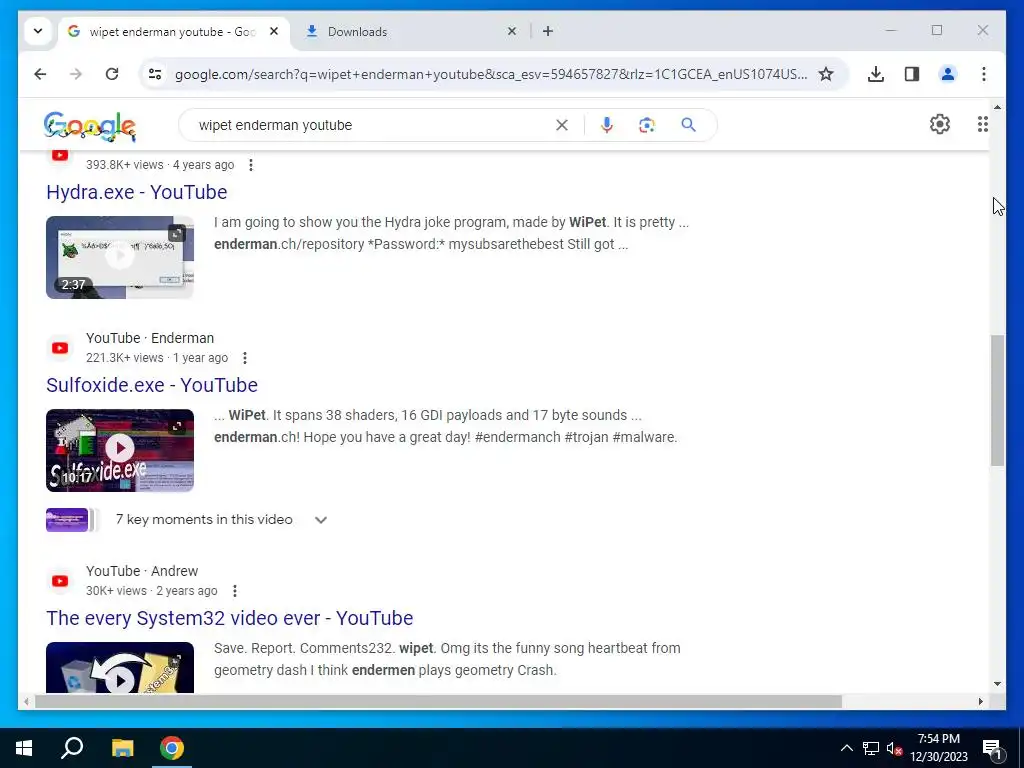Open Windows taskbar search
The height and width of the screenshot is (768, 1024).
[72, 748]
